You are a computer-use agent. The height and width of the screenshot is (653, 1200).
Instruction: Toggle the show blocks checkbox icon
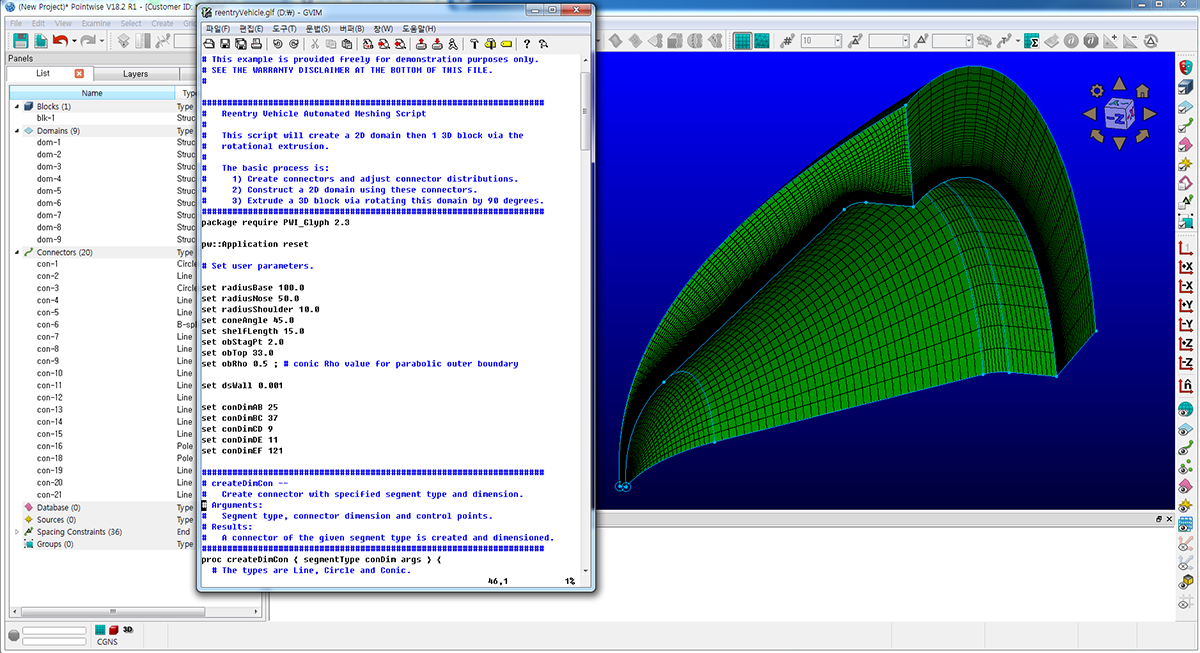(1185, 87)
